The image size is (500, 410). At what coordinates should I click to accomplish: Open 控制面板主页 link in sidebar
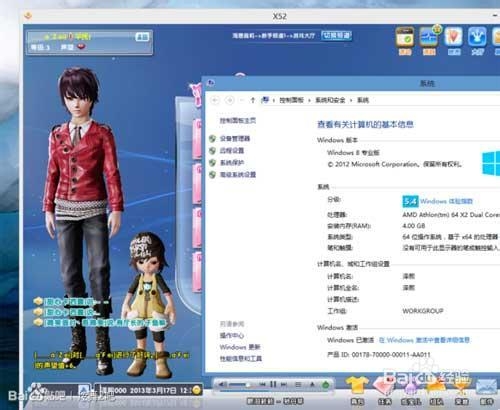(x=238, y=120)
